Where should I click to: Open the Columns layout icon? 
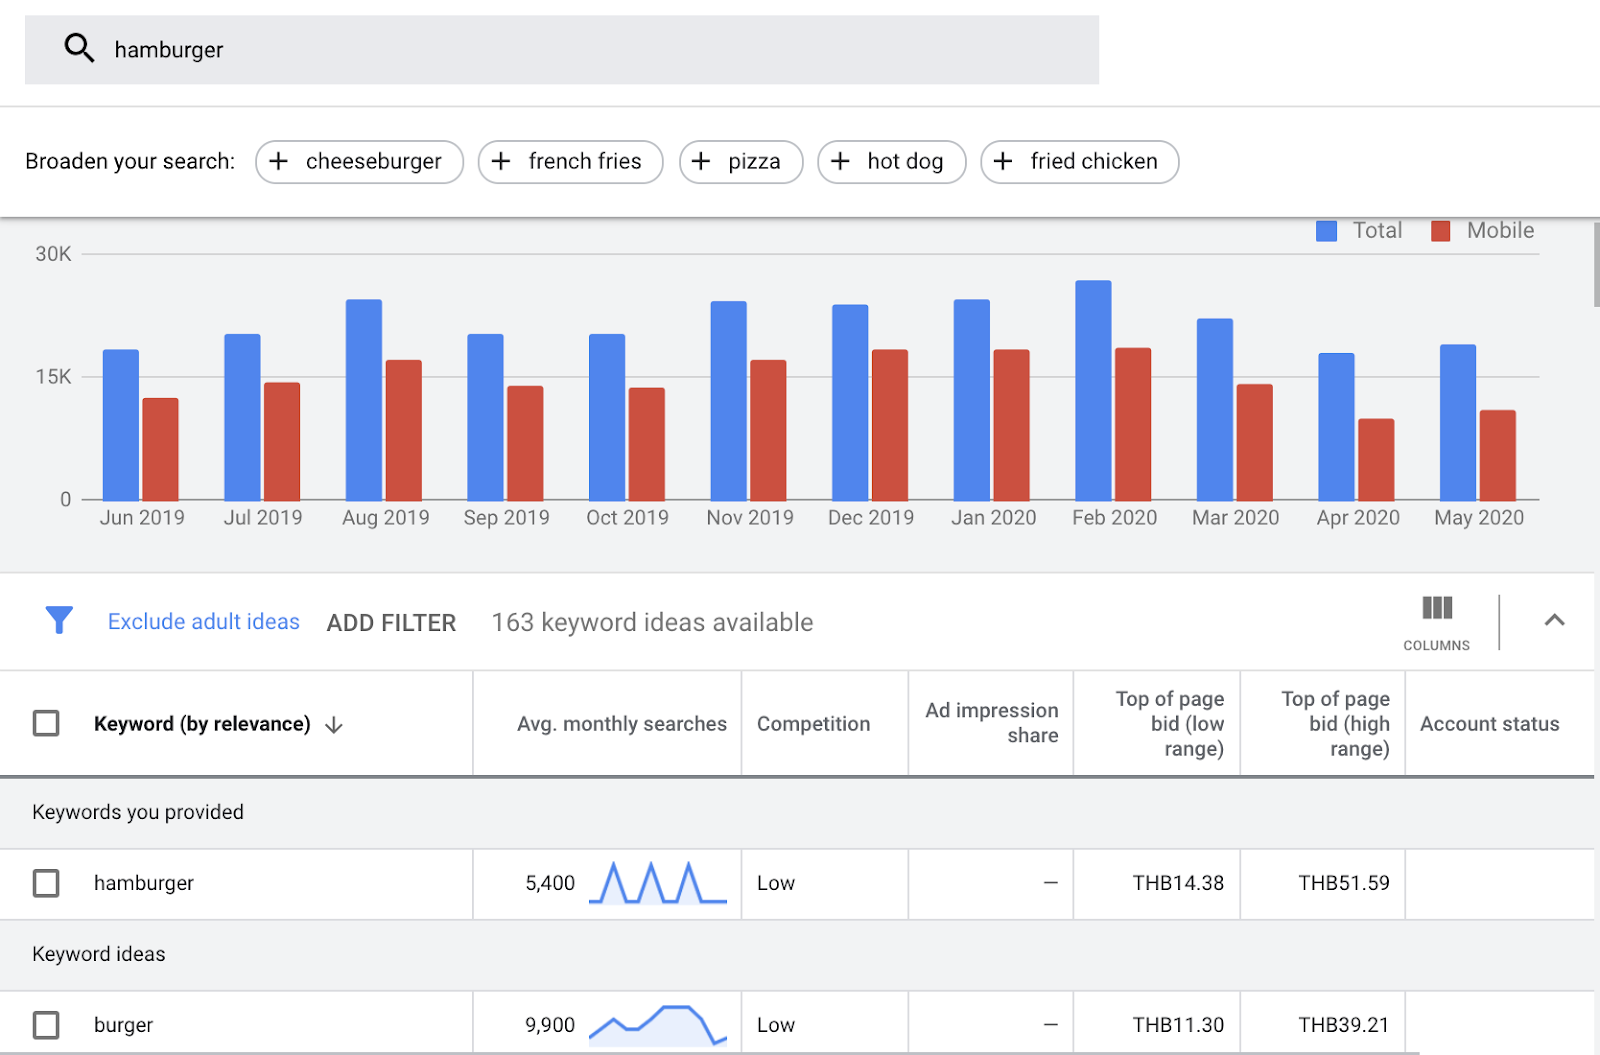[x=1437, y=608]
